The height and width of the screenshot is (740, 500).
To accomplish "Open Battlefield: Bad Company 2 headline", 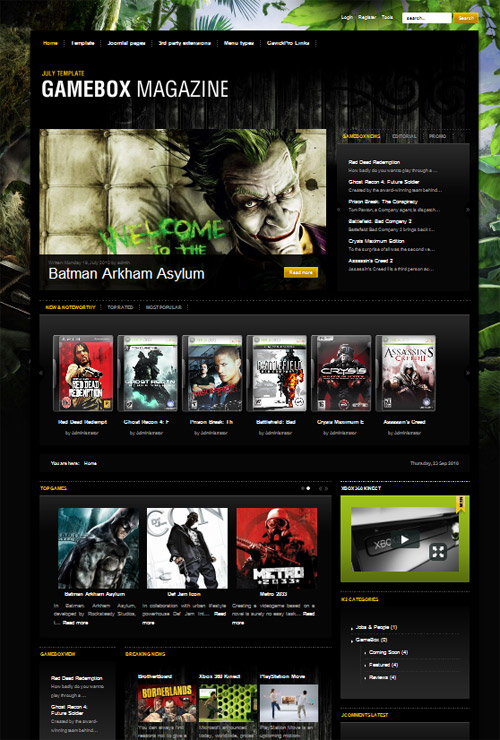I will [380, 221].
